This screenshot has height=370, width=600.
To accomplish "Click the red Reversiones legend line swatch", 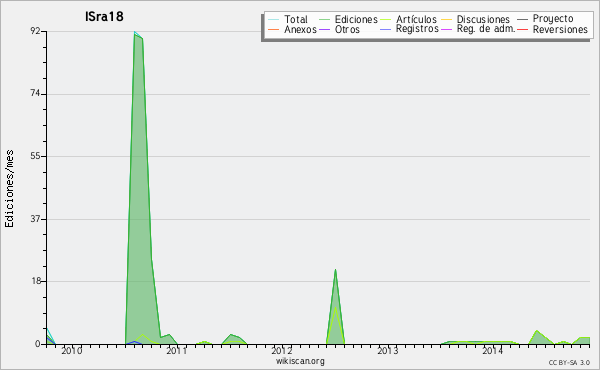I will (x=523, y=29).
